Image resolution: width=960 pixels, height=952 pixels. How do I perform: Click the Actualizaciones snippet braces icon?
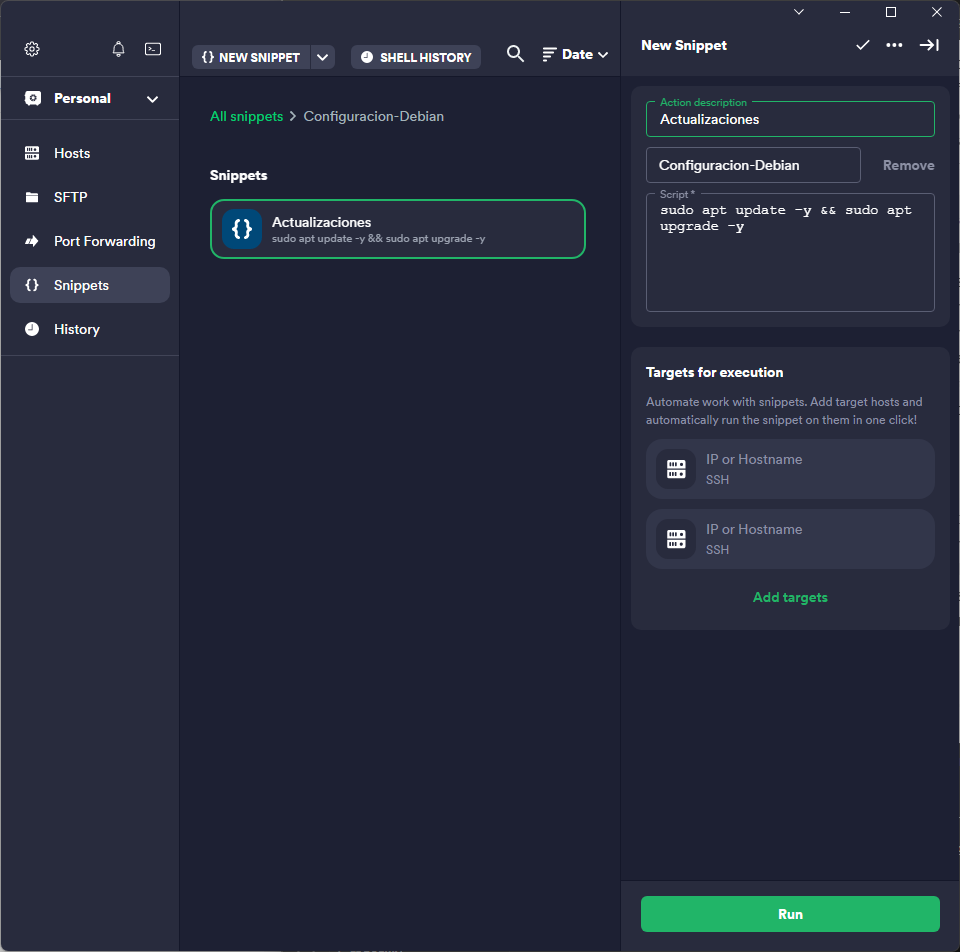pos(242,229)
